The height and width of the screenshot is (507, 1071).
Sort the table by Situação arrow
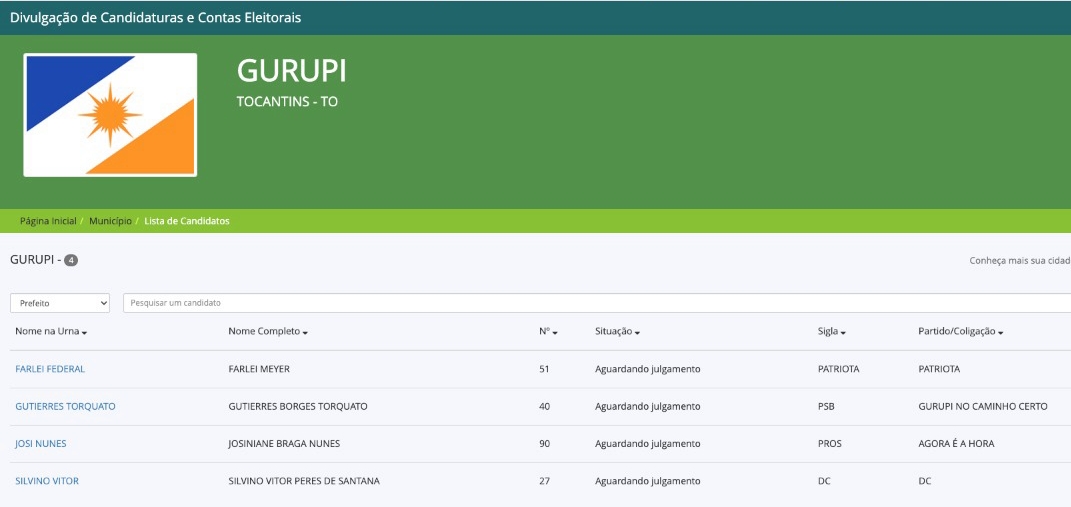tap(637, 332)
